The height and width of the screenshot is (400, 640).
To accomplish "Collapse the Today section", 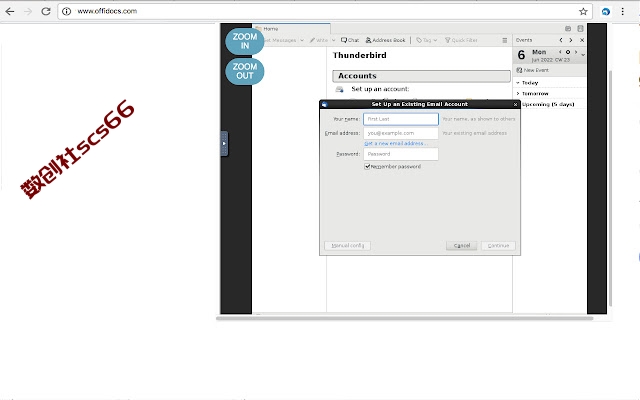I will (x=518, y=82).
